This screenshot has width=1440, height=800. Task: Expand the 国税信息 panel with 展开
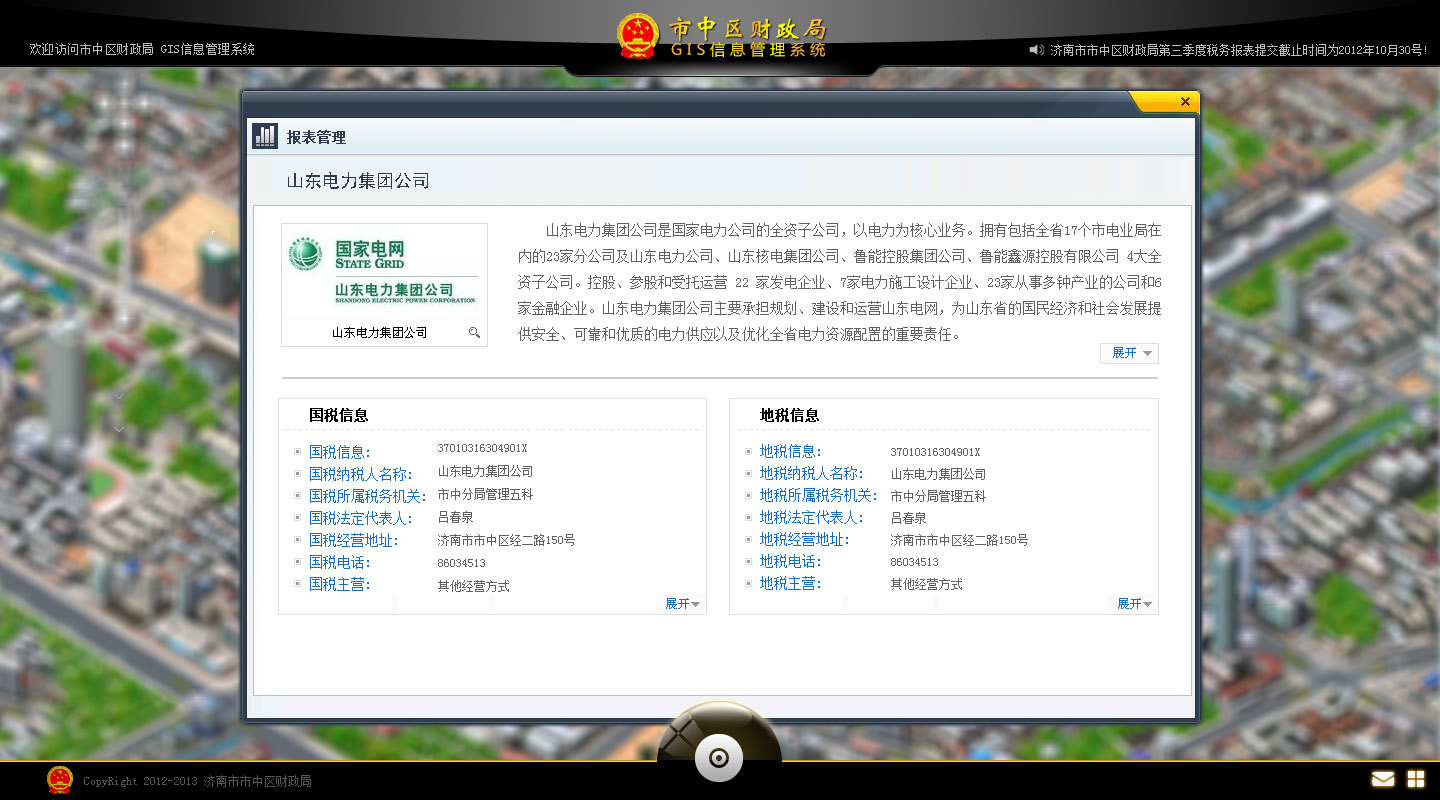click(683, 604)
